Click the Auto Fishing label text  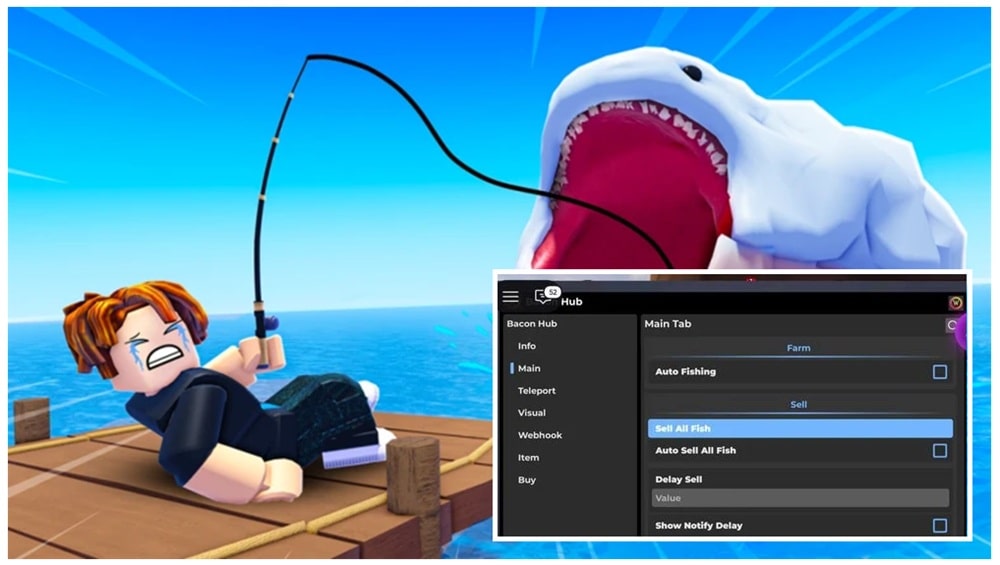click(x=686, y=371)
